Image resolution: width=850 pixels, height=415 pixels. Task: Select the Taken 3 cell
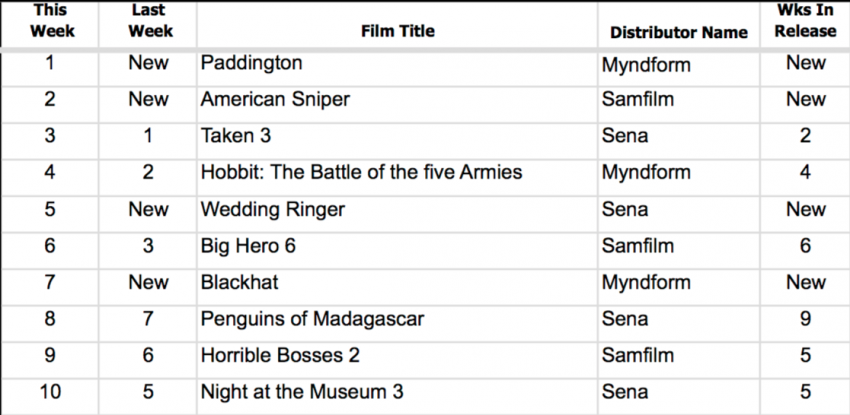pyautogui.click(x=235, y=135)
